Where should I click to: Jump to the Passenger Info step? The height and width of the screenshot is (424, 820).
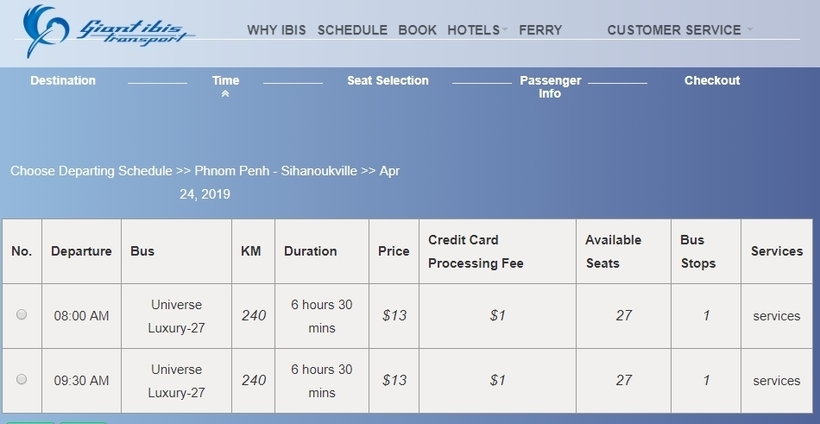[550, 87]
